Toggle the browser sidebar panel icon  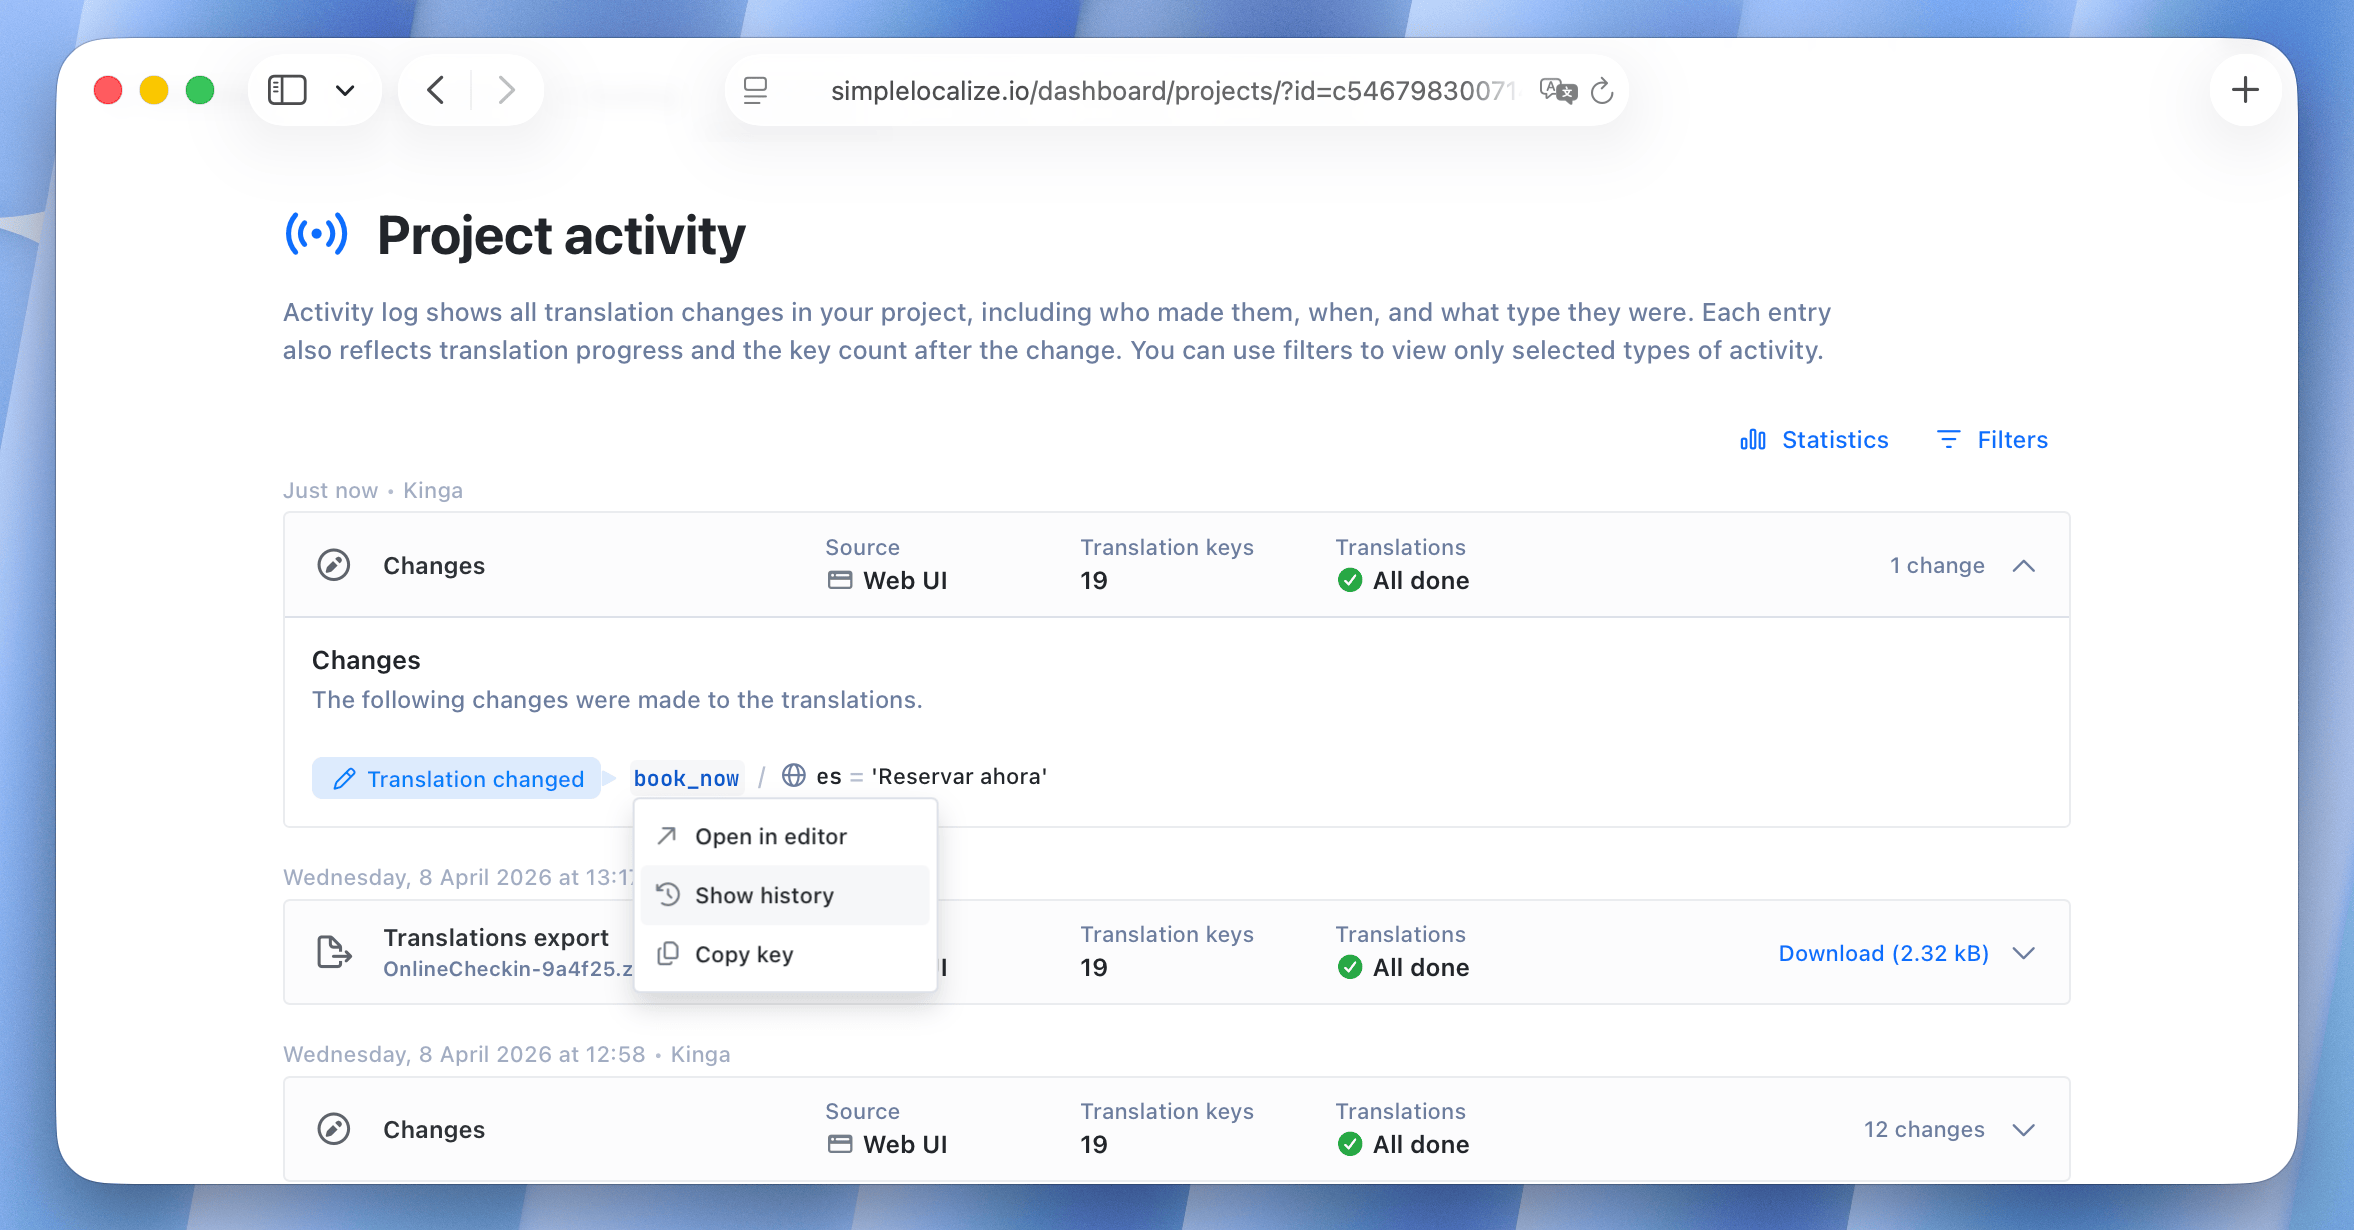click(287, 91)
